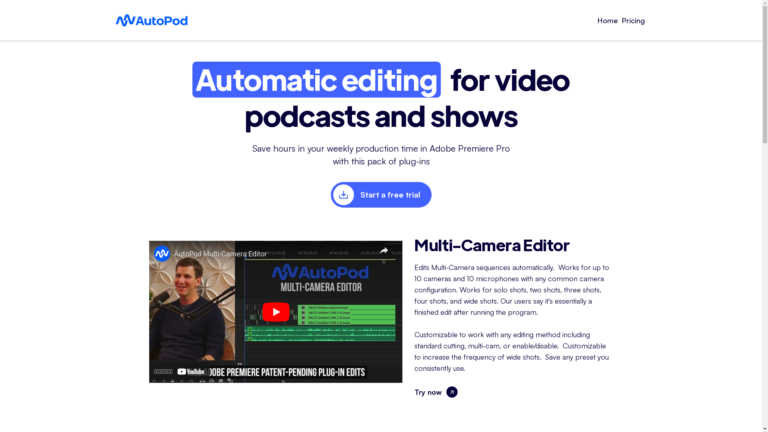Click the Save hours in your weekly subtitle
Image resolution: width=768 pixels, height=432 pixels.
point(381,155)
